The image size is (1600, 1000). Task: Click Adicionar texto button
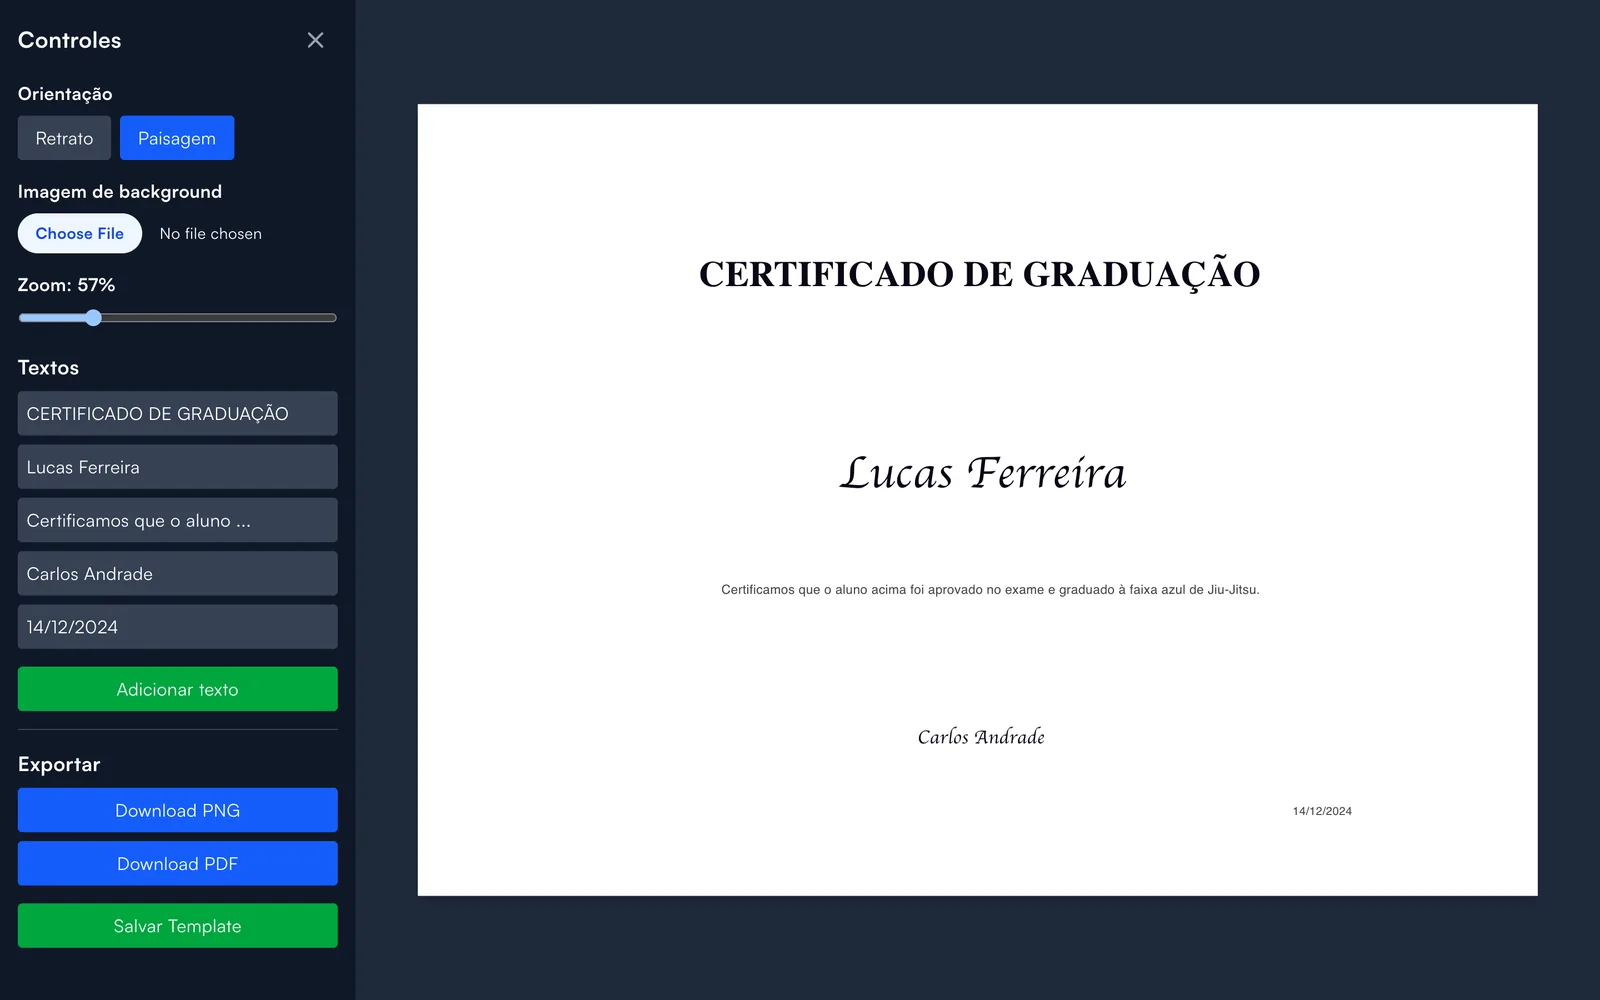tap(177, 689)
